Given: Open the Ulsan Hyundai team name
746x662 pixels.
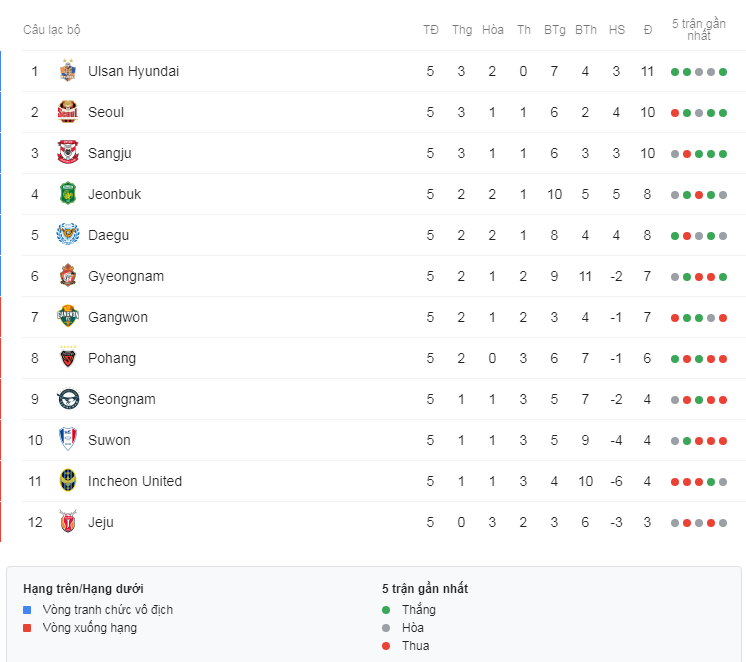Looking at the screenshot, I should click(x=133, y=71).
